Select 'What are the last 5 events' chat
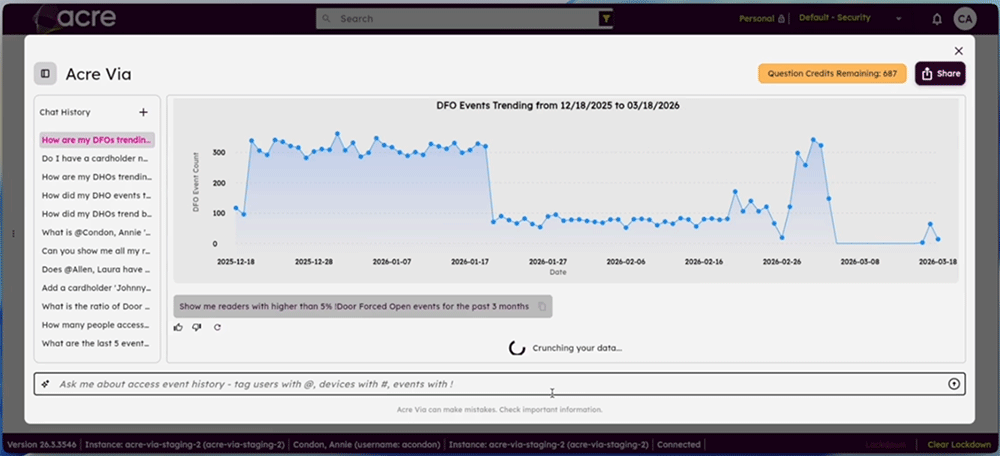 [x=97, y=343]
